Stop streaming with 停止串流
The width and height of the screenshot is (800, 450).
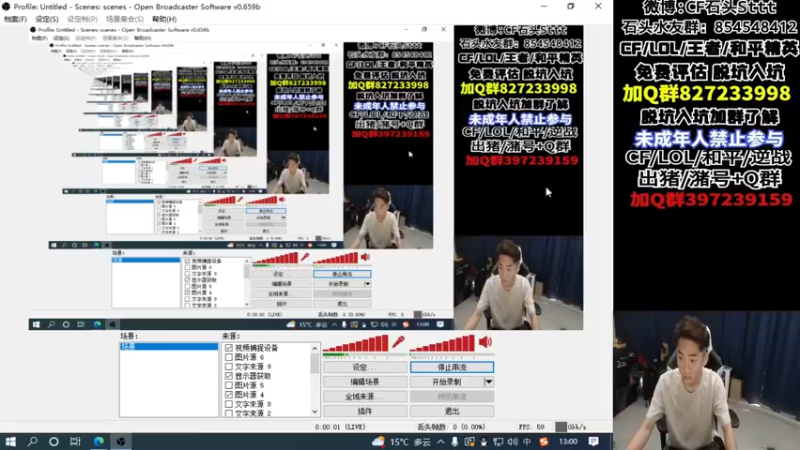point(452,367)
